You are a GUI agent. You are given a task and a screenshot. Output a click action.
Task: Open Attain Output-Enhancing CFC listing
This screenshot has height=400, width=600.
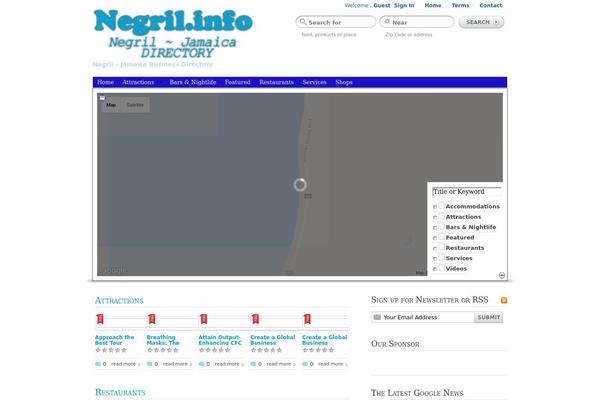[220, 340]
